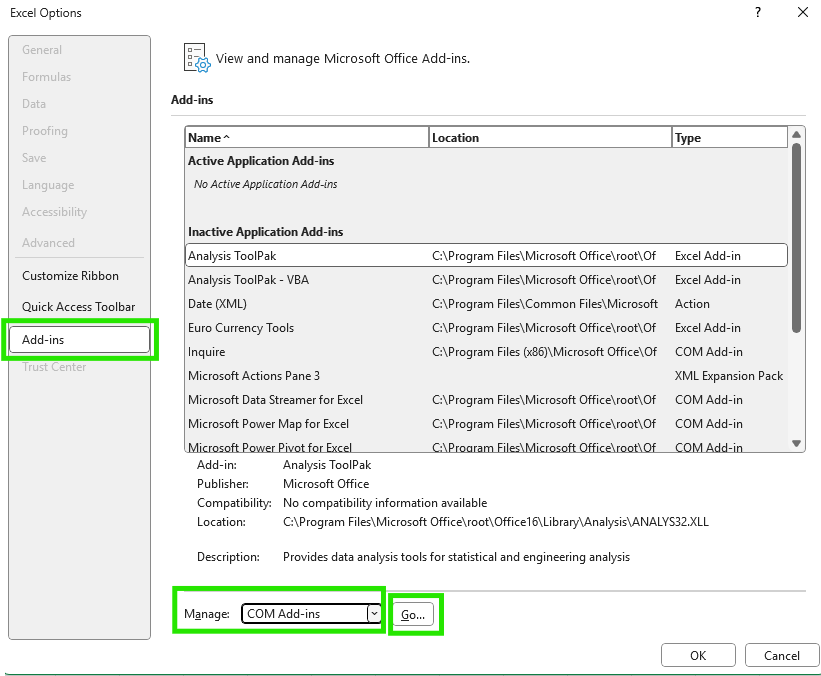Image resolution: width=821 pixels, height=676 pixels.
Task: Open the General options category
Action: pos(42,50)
